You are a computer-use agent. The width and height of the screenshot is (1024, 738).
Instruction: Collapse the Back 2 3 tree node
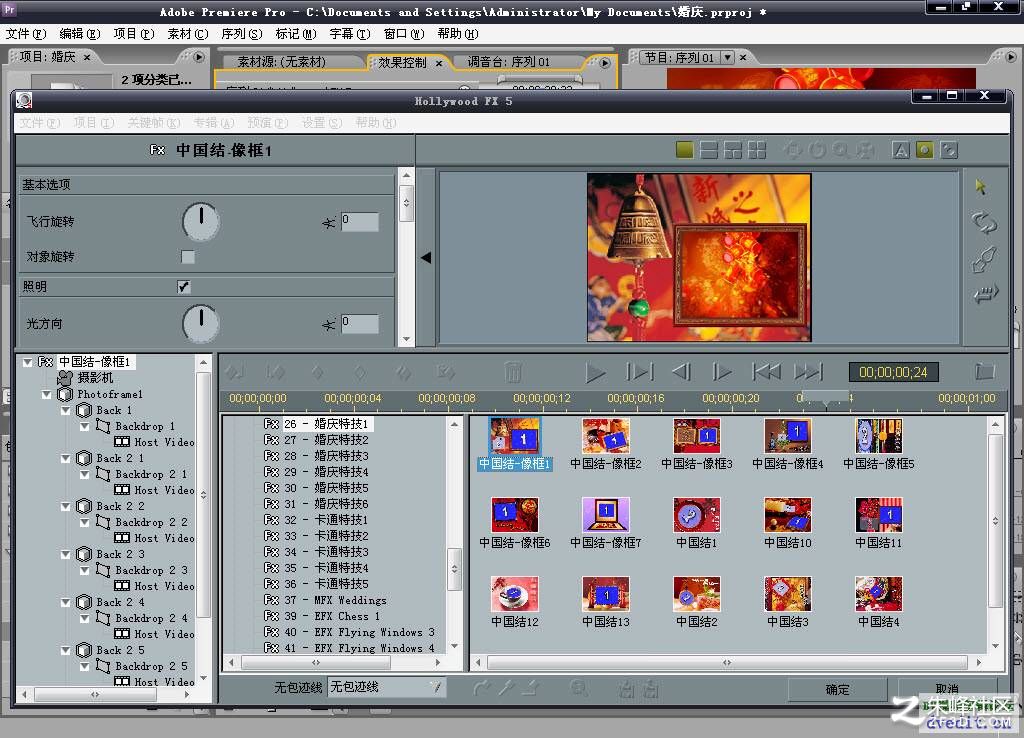[x=65, y=554]
